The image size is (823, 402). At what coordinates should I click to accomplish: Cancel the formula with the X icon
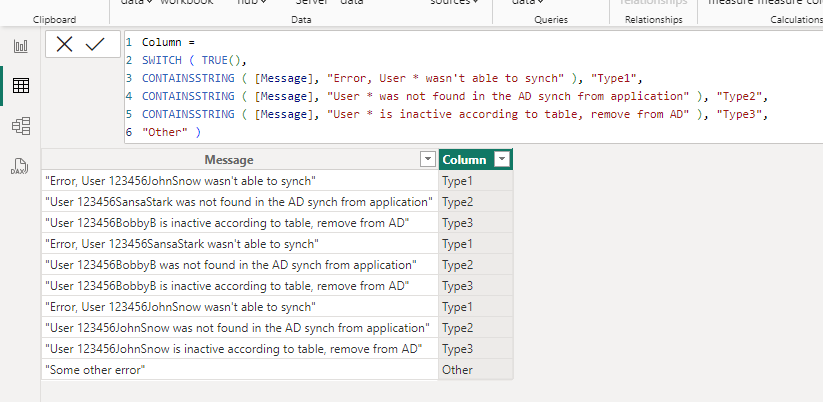pos(65,44)
